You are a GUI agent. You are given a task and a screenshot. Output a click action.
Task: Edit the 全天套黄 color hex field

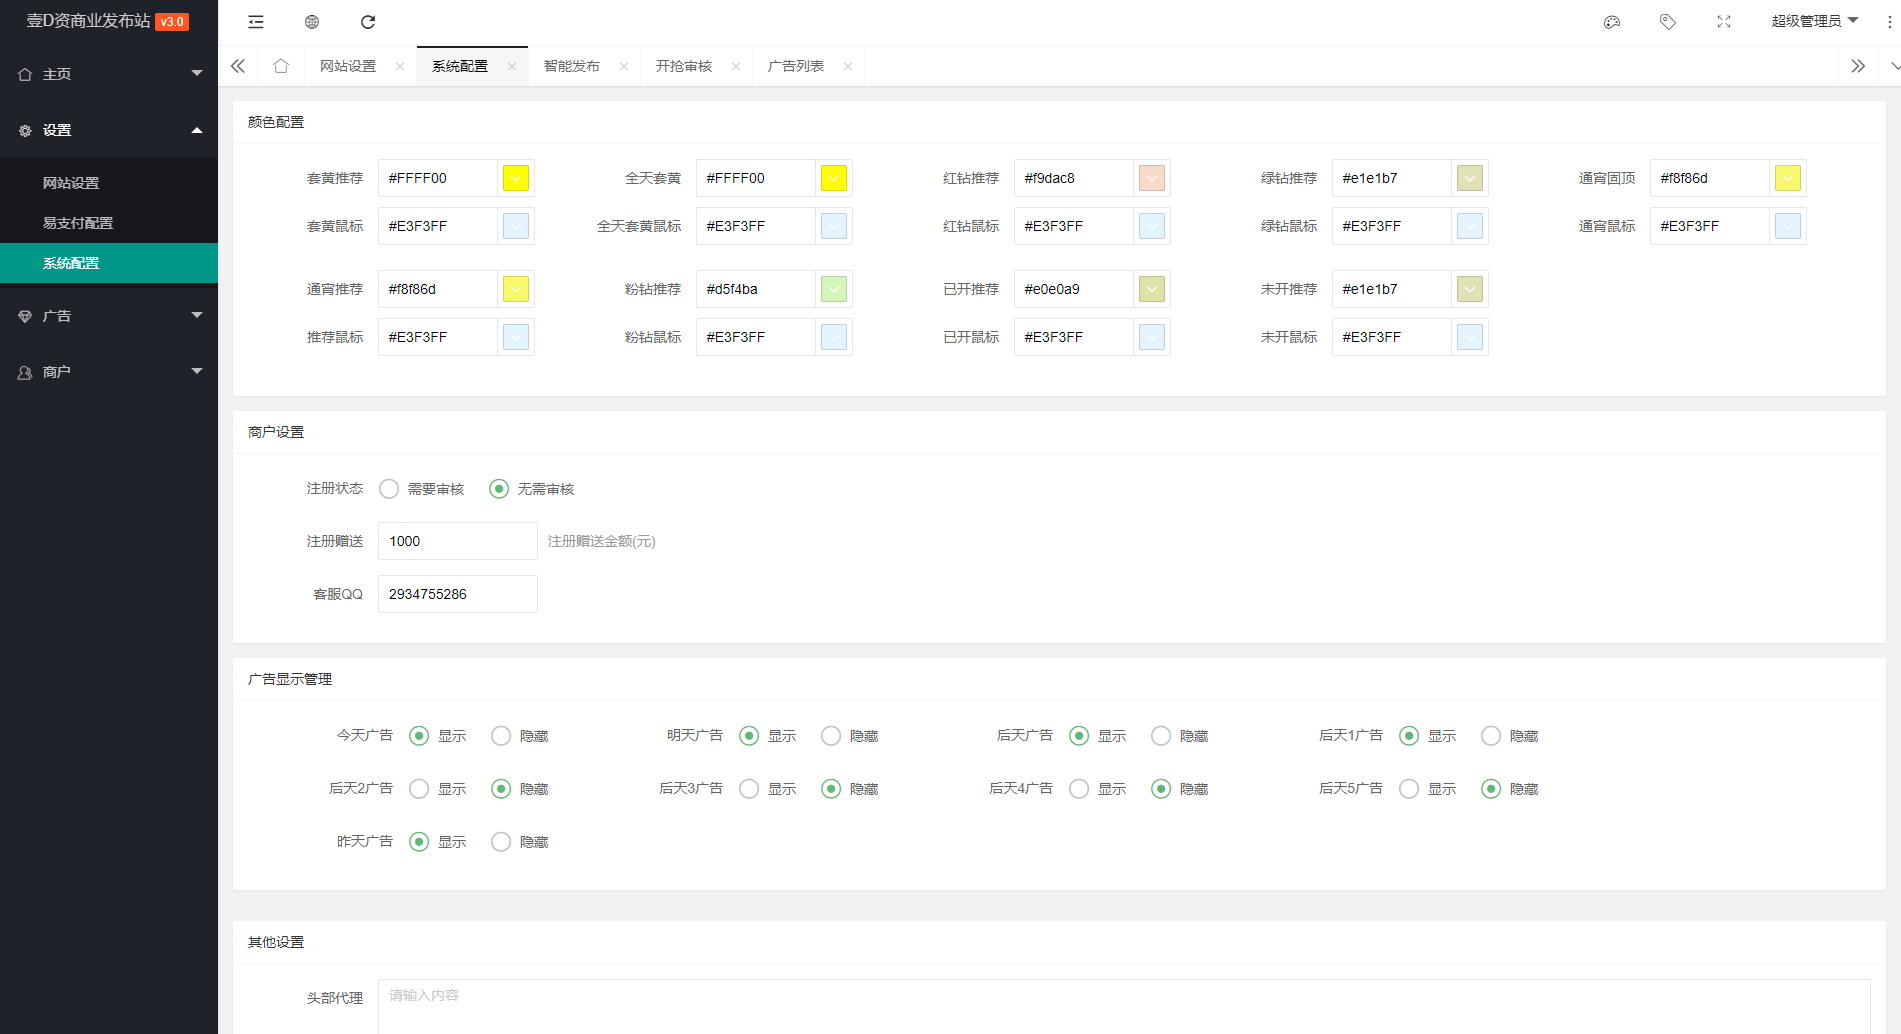756,178
